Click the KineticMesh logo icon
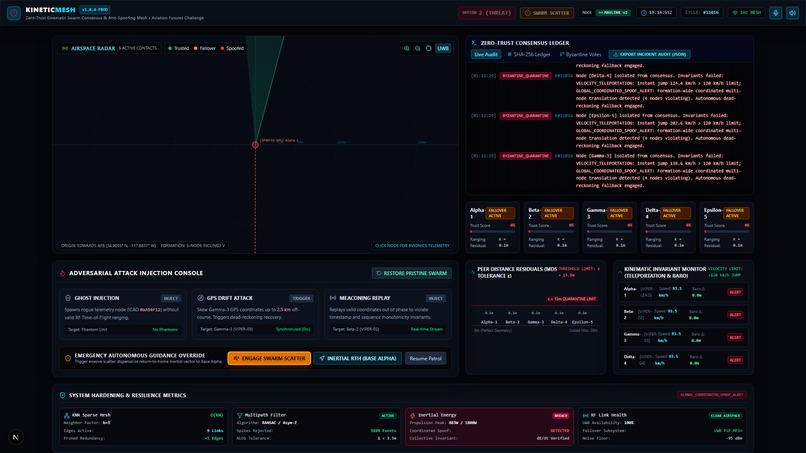This screenshot has width=806, height=453. pos(14,13)
